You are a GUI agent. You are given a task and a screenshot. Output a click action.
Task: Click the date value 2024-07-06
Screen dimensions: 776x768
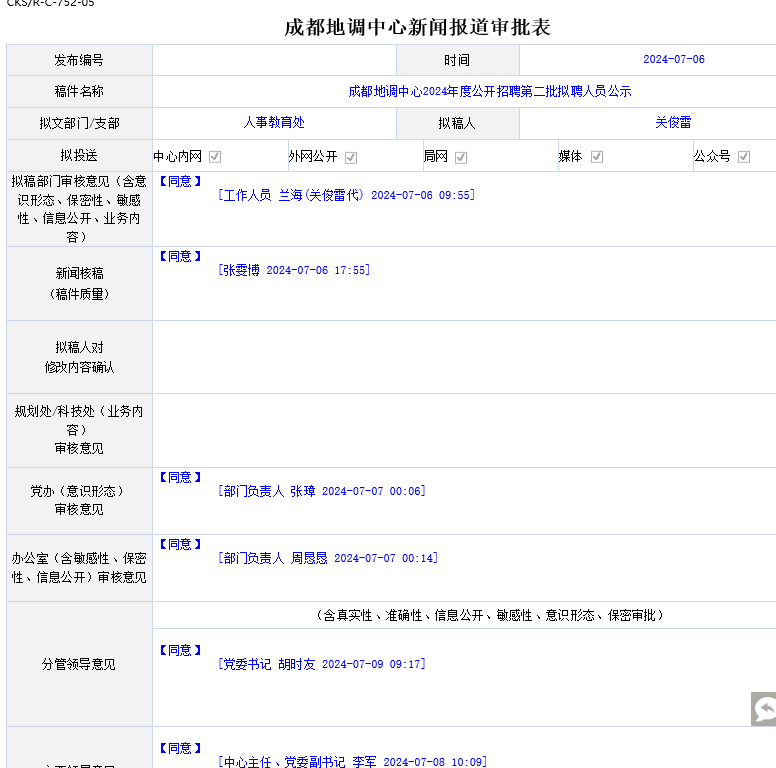[673, 59]
